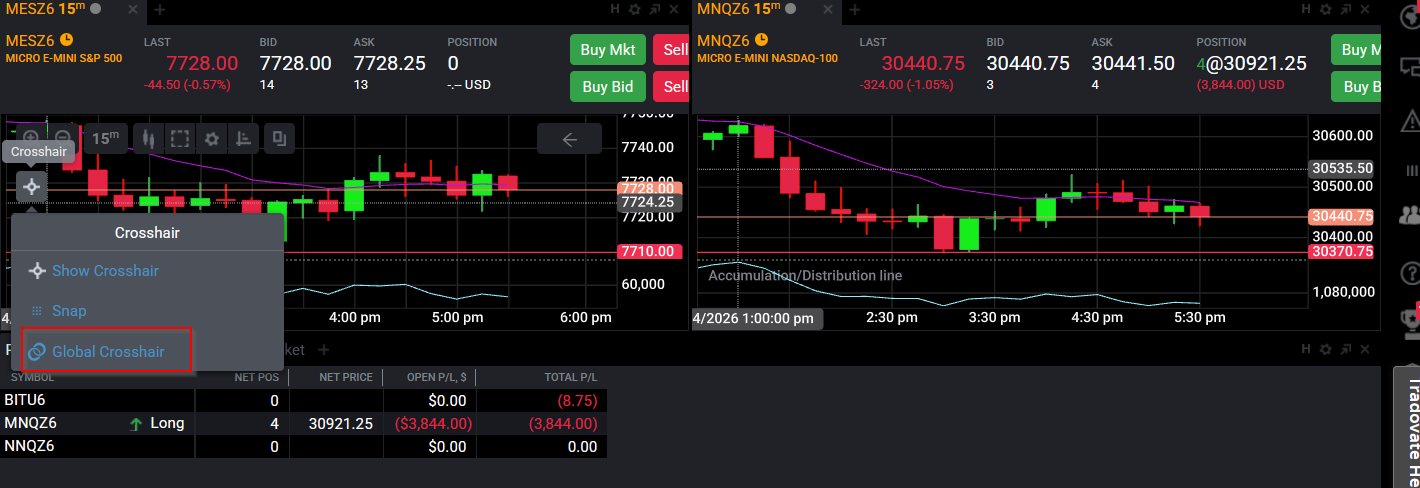1420x488 pixels.
Task: Add new tab next to MESZ6 tab
Action: [x=159, y=9]
